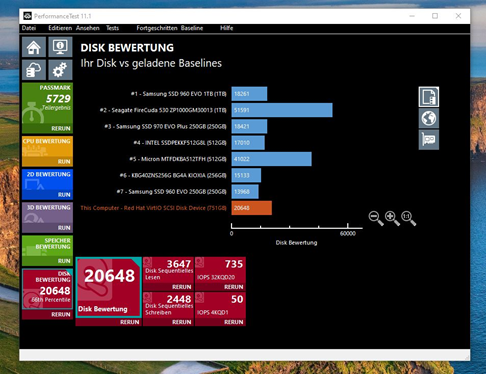Click the INTEL SSDPEKKF512G8L bar 17010

coord(248,143)
